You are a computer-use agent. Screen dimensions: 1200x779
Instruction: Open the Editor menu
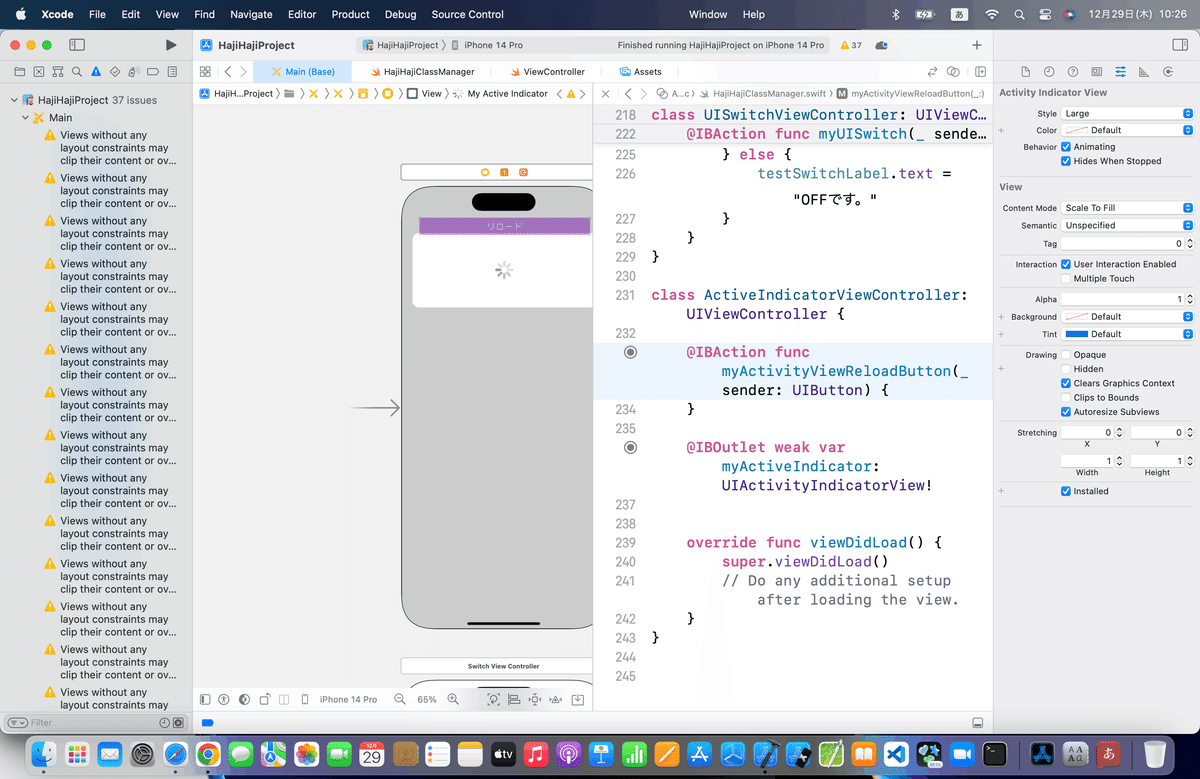click(x=302, y=14)
